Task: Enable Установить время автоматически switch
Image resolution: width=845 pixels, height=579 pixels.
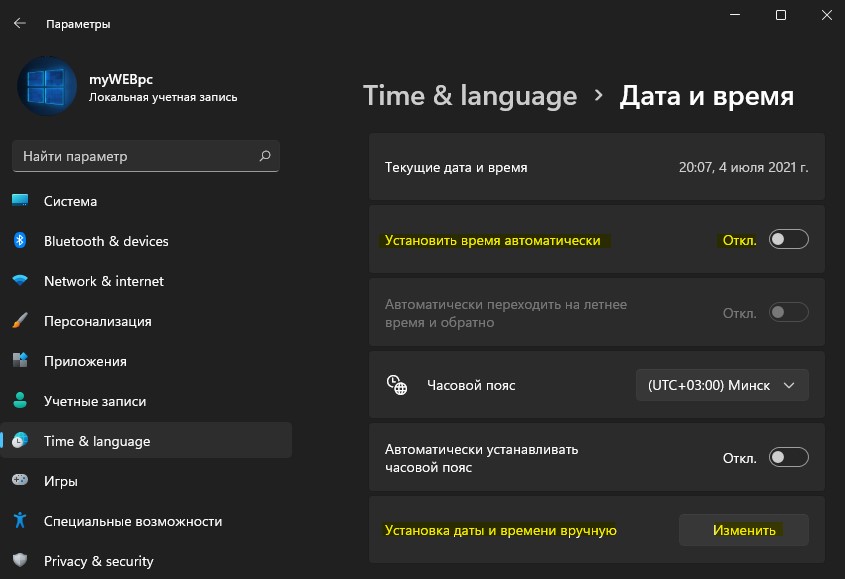Action: [x=788, y=239]
